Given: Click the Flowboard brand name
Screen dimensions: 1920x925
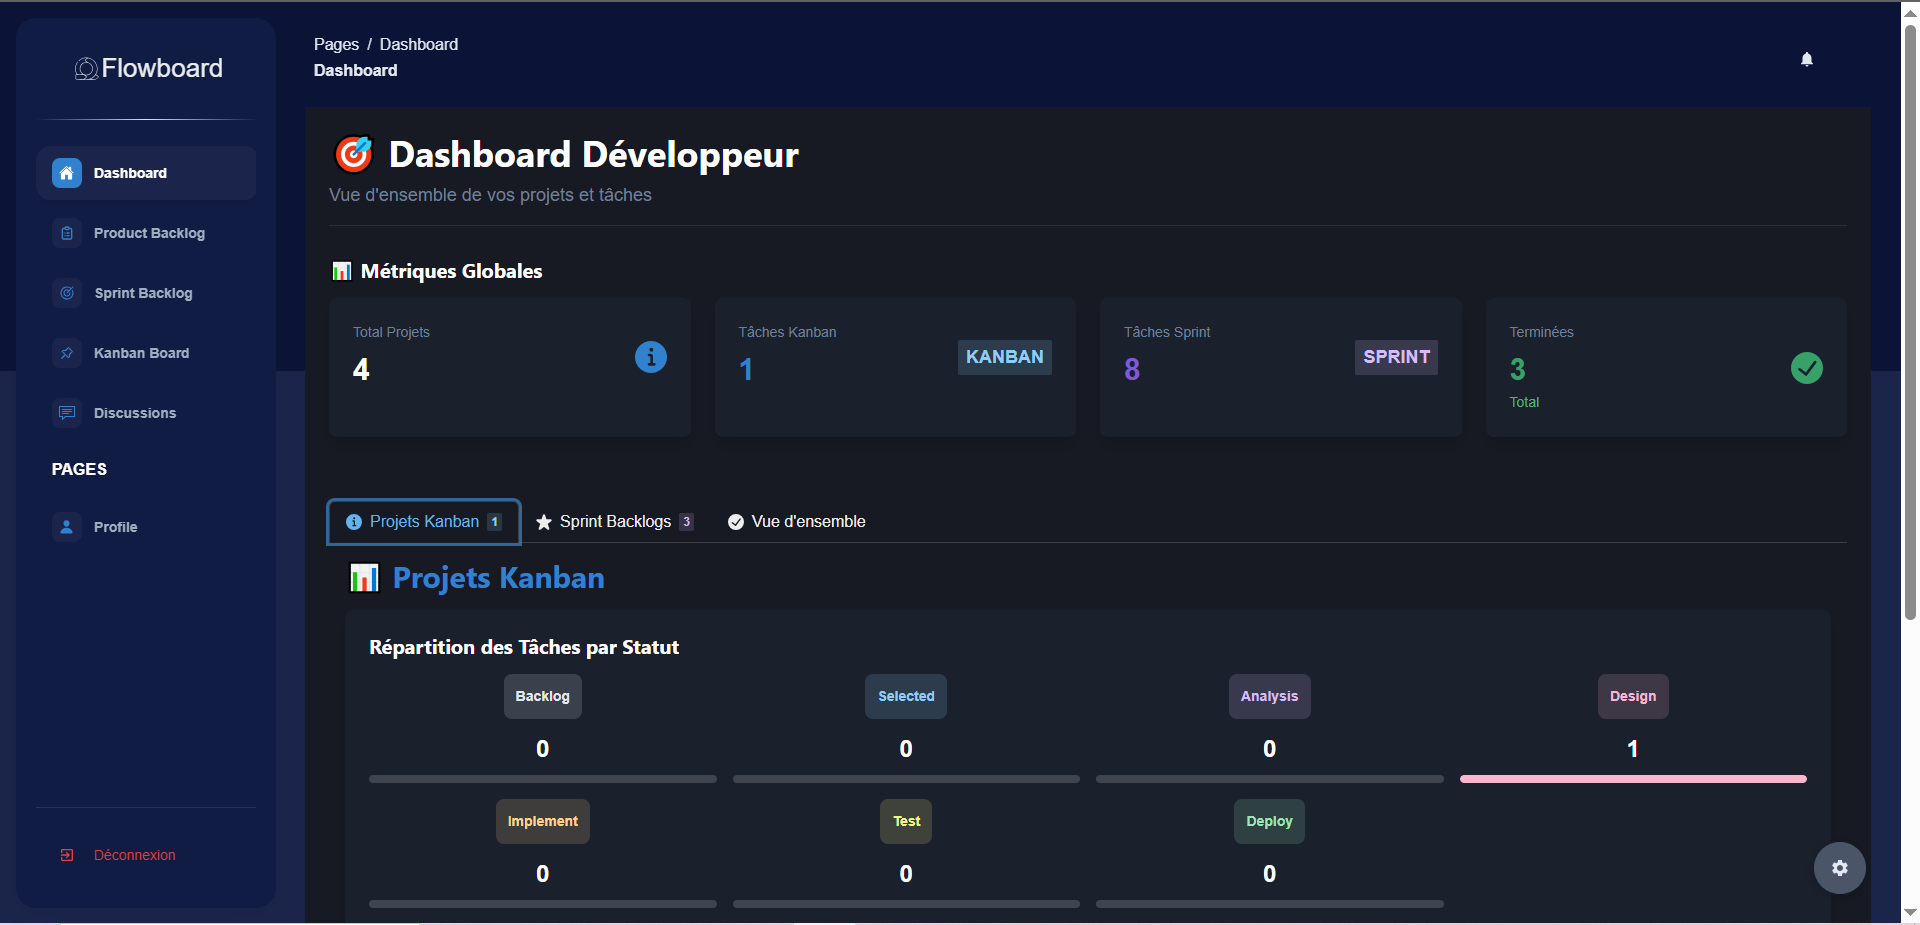Looking at the screenshot, I should coord(162,68).
